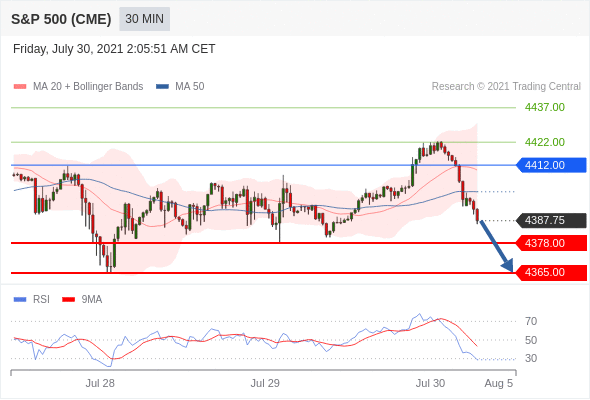Click the 30 MIN timeframe button
The image size is (590, 400).
click(144, 19)
